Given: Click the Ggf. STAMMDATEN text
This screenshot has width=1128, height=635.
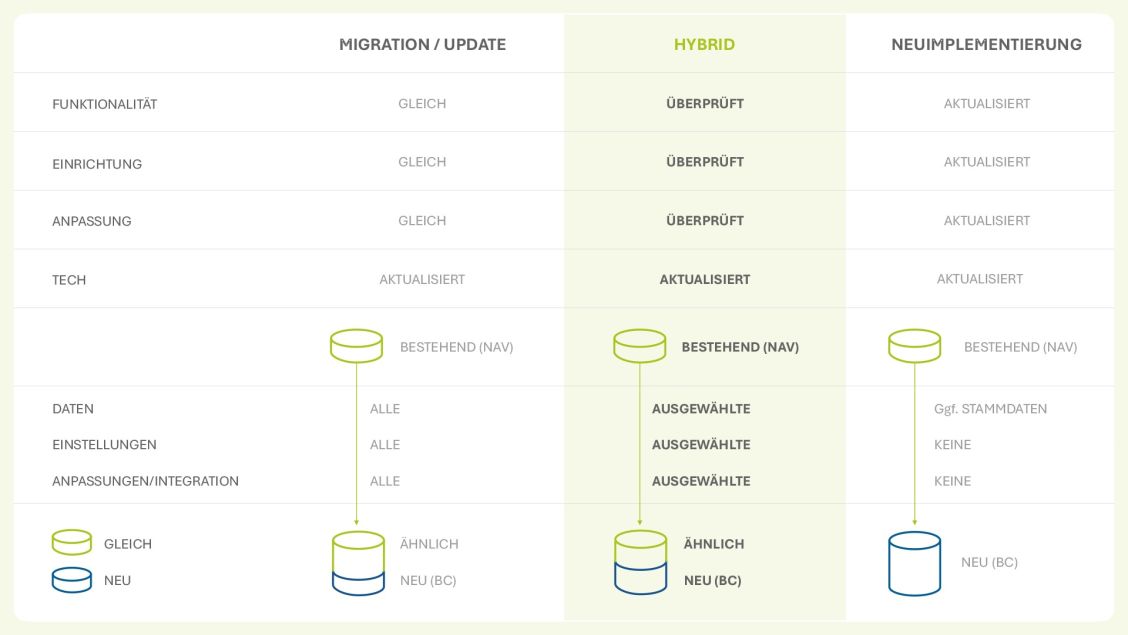Looking at the screenshot, I should click(x=990, y=409).
